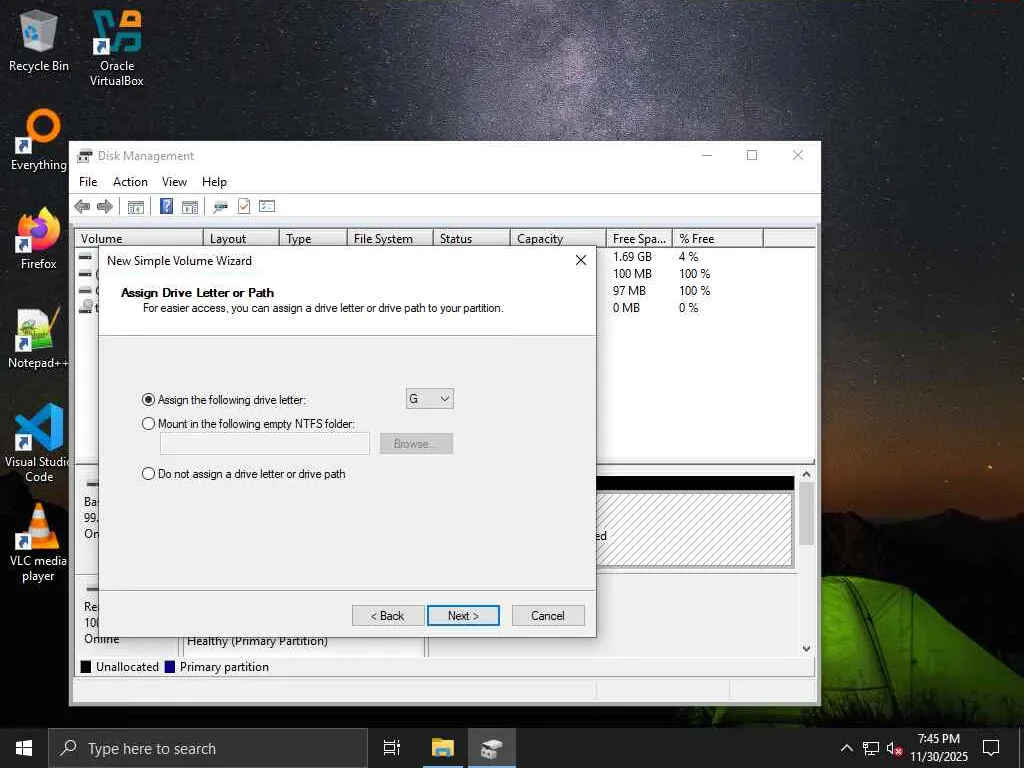Click the Status column header
Screen dimensions: 1024x768
(471, 239)
